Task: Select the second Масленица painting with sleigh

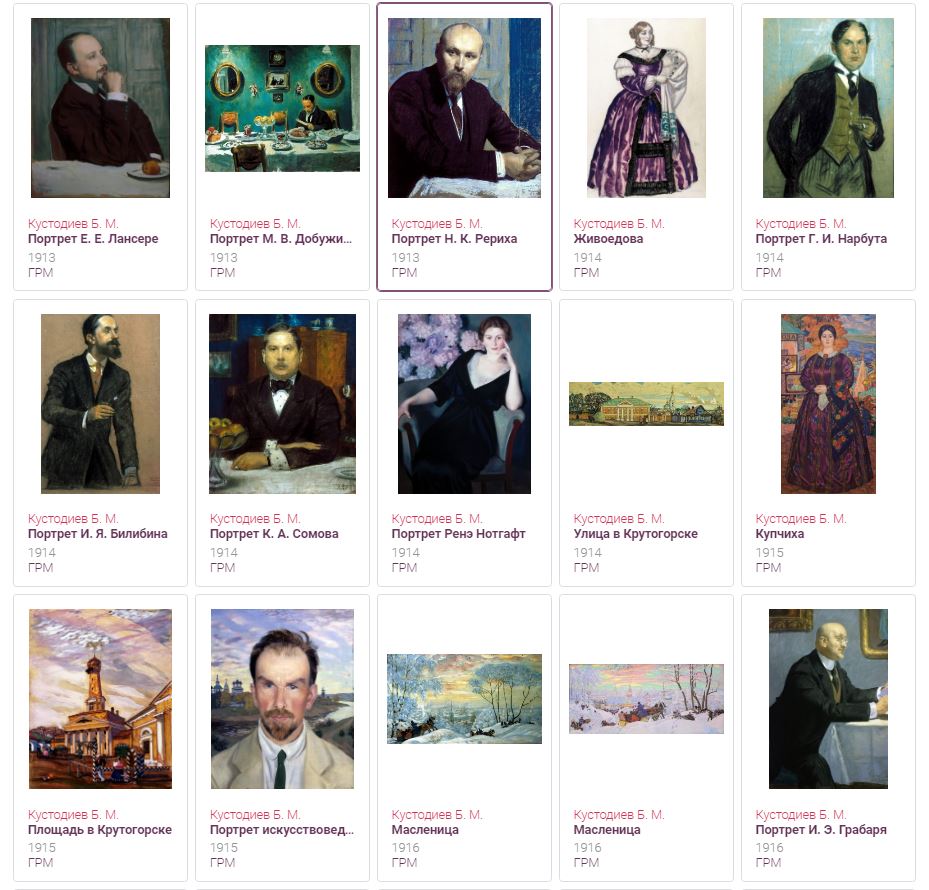Action: (x=646, y=699)
